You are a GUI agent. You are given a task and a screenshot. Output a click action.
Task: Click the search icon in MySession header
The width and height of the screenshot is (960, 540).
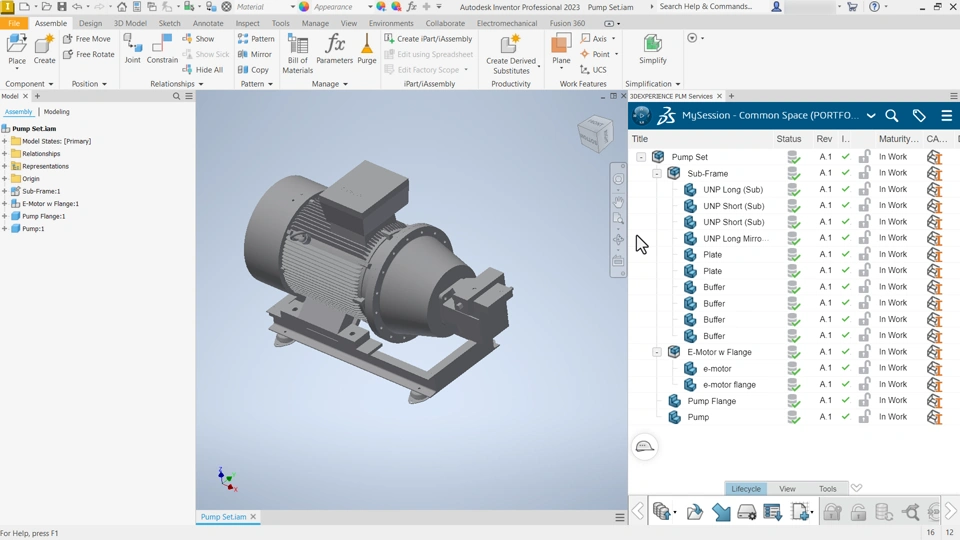892,116
